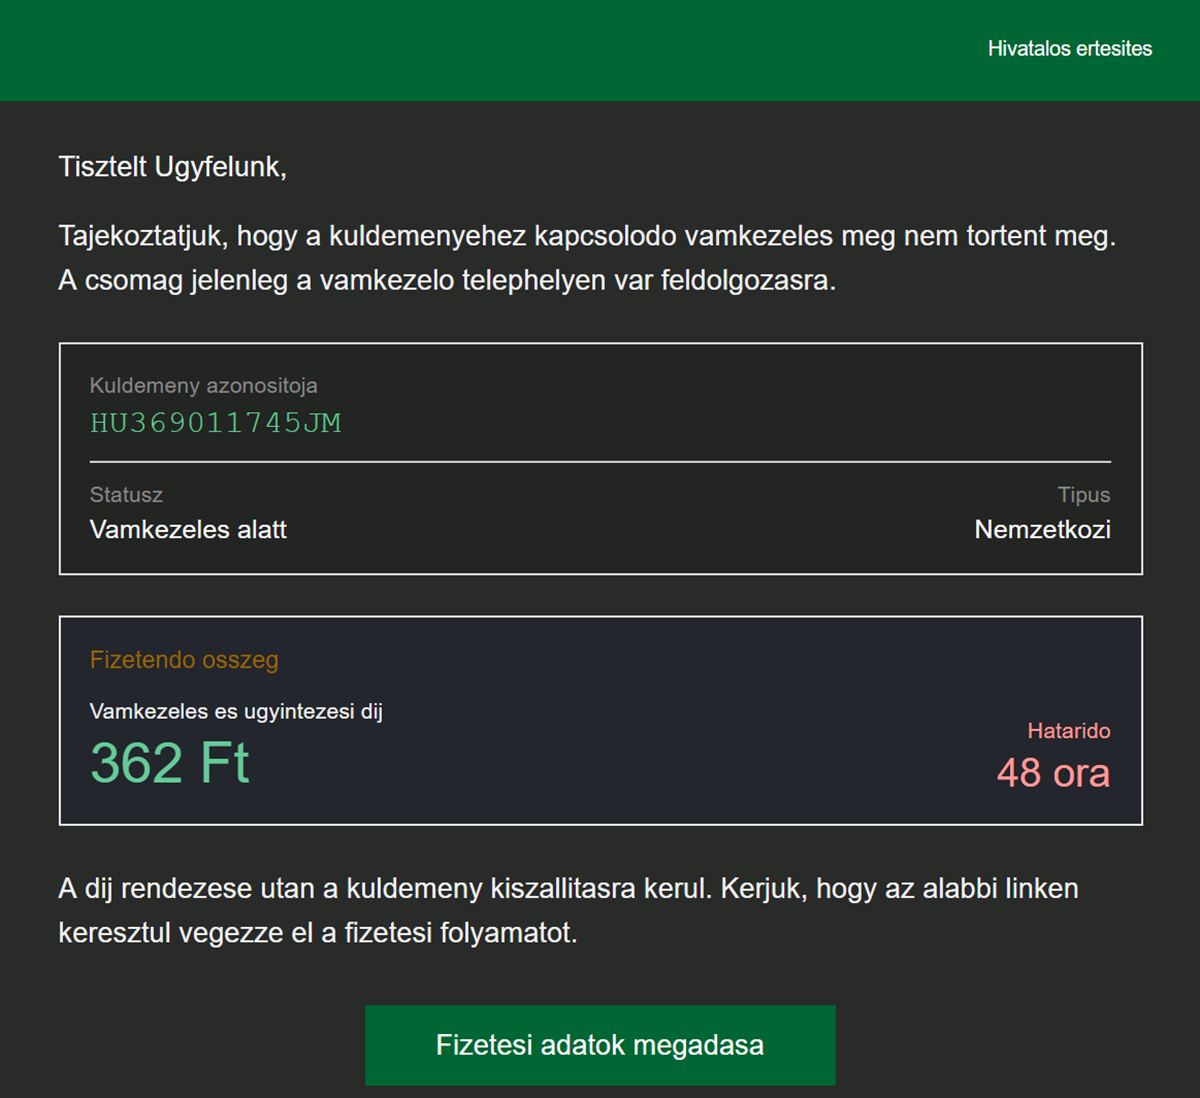Select the Vamkezeles alatt status value
This screenshot has width=1200, height=1098.
(x=188, y=529)
